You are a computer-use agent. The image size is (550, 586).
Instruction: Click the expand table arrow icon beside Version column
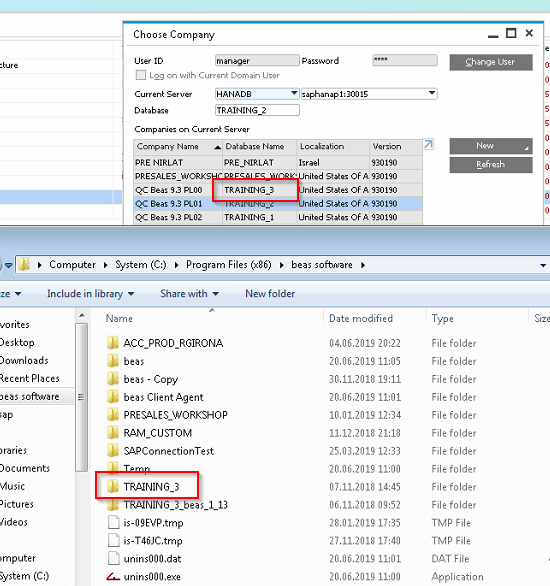pos(428,144)
